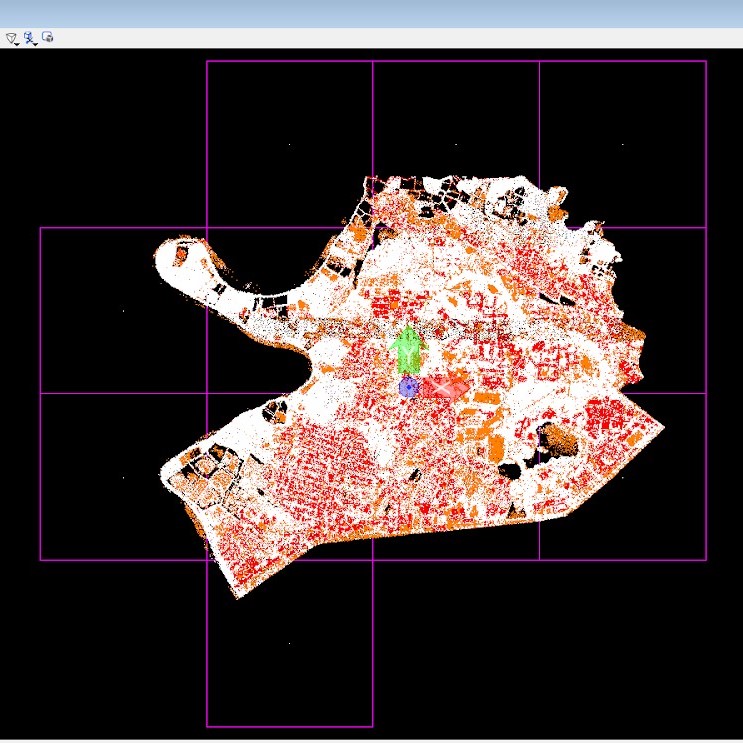Open the cube-with-axes transform dropdown
Image resolution: width=743 pixels, height=743 pixels.
click(30, 38)
